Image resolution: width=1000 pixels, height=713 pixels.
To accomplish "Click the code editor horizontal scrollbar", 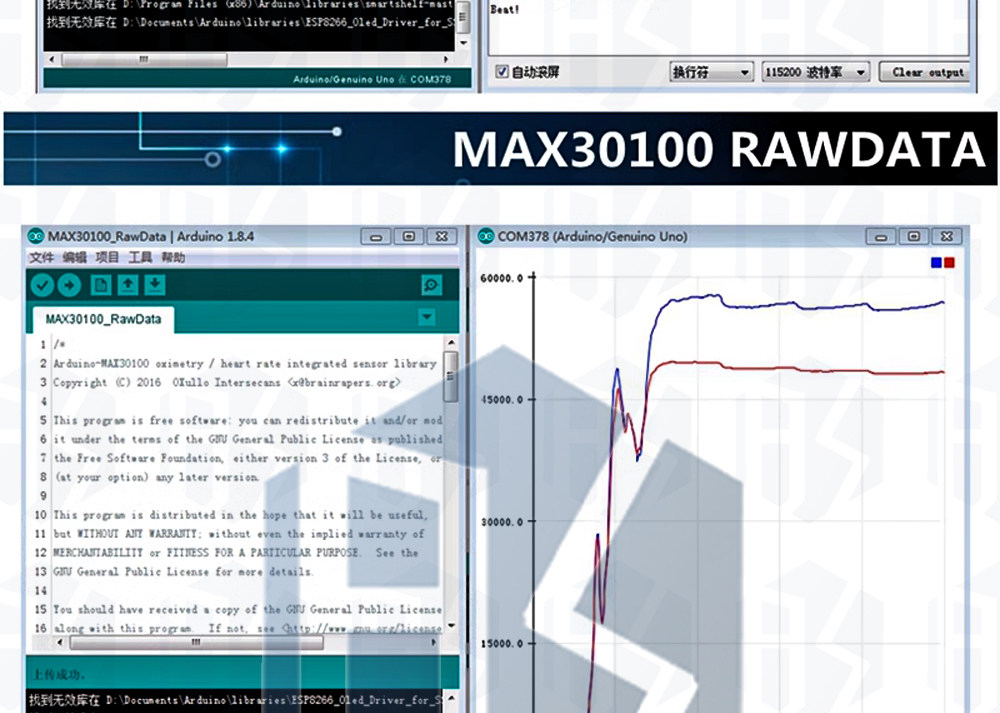I will (244, 642).
